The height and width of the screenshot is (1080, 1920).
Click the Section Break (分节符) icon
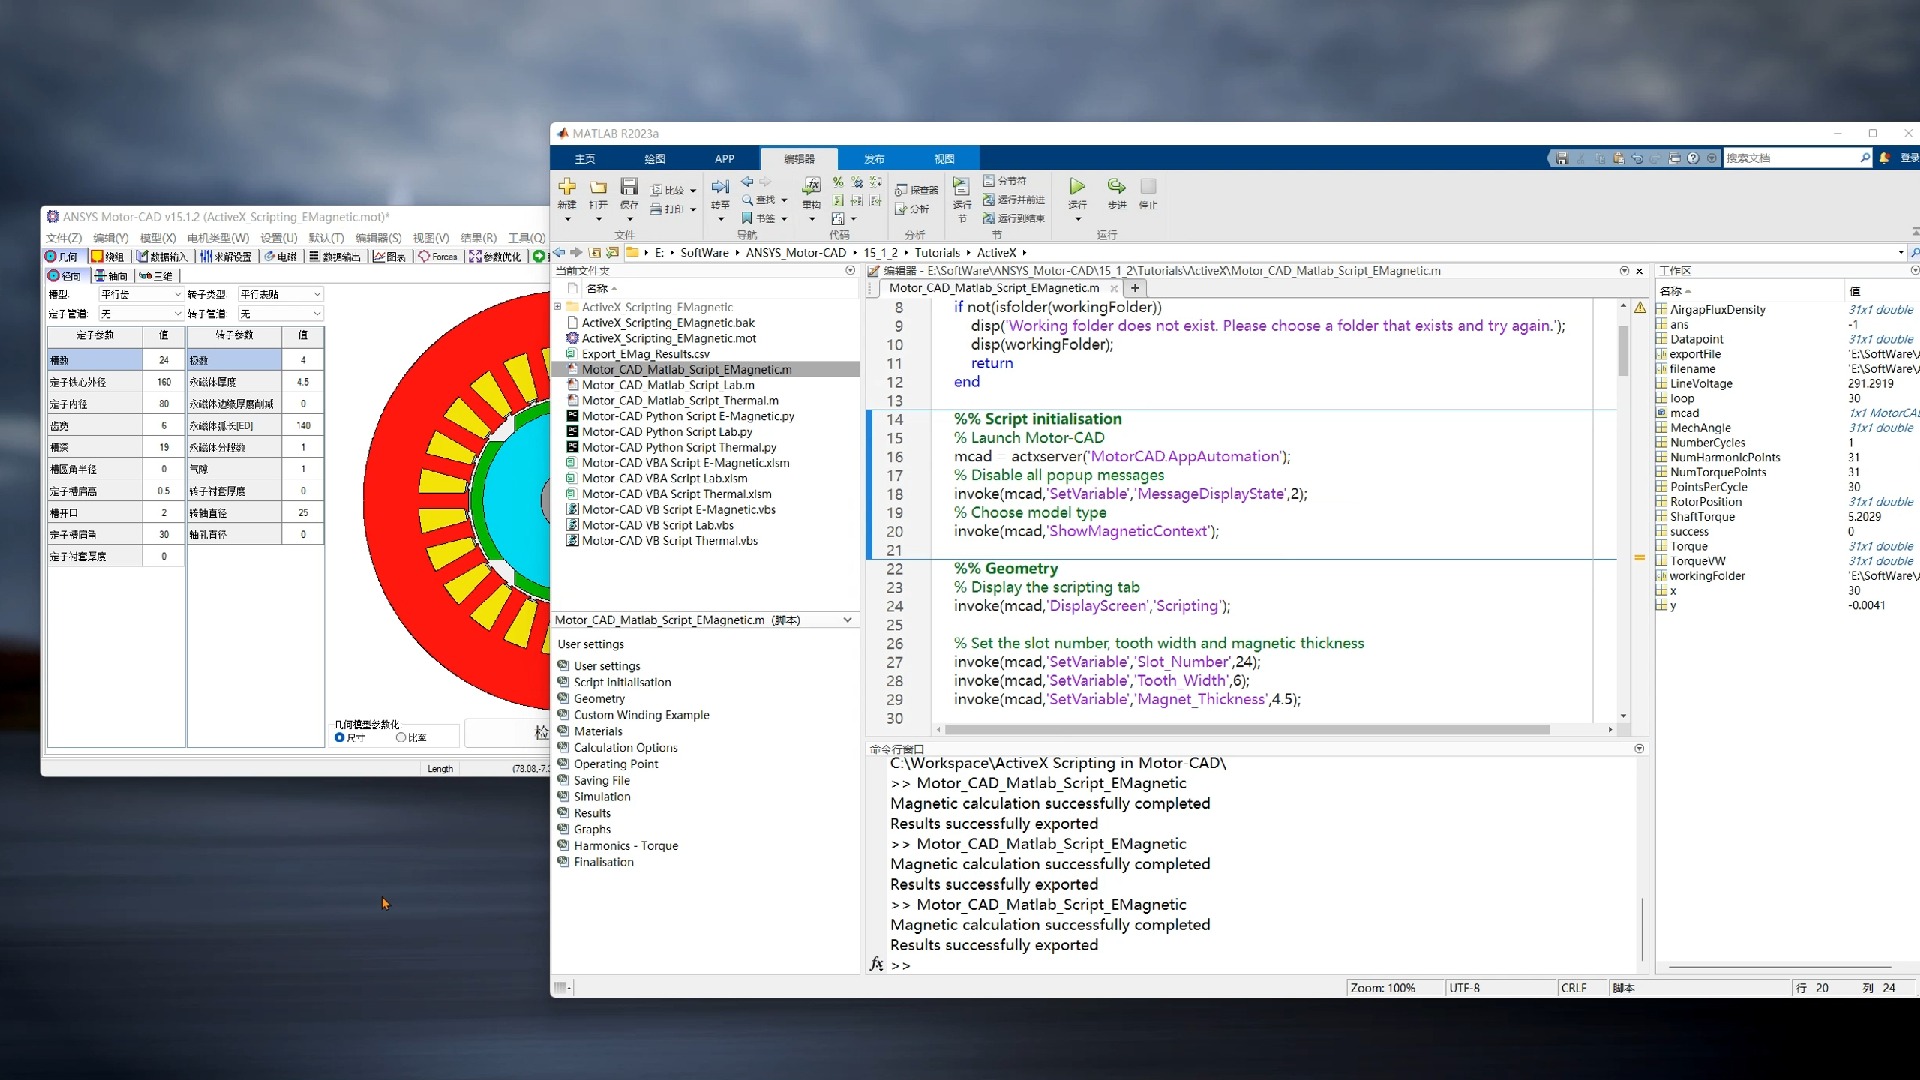[x=989, y=181]
